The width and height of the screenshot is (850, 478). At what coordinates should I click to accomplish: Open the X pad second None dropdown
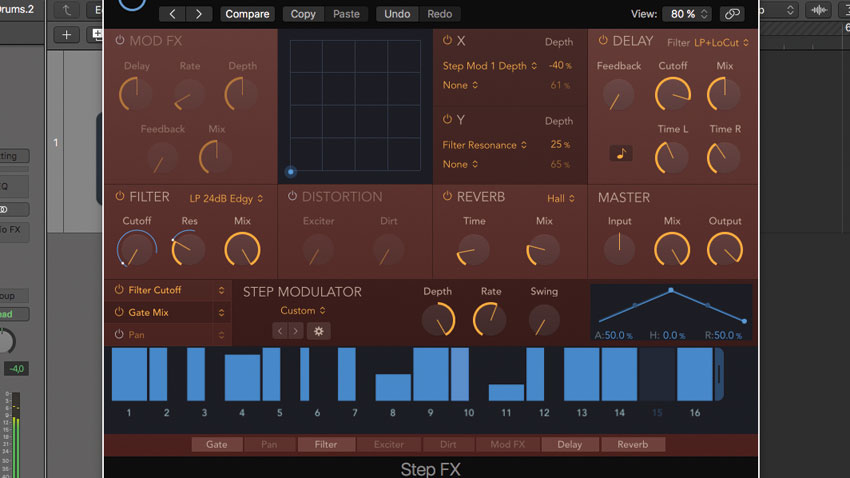coord(460,85)
